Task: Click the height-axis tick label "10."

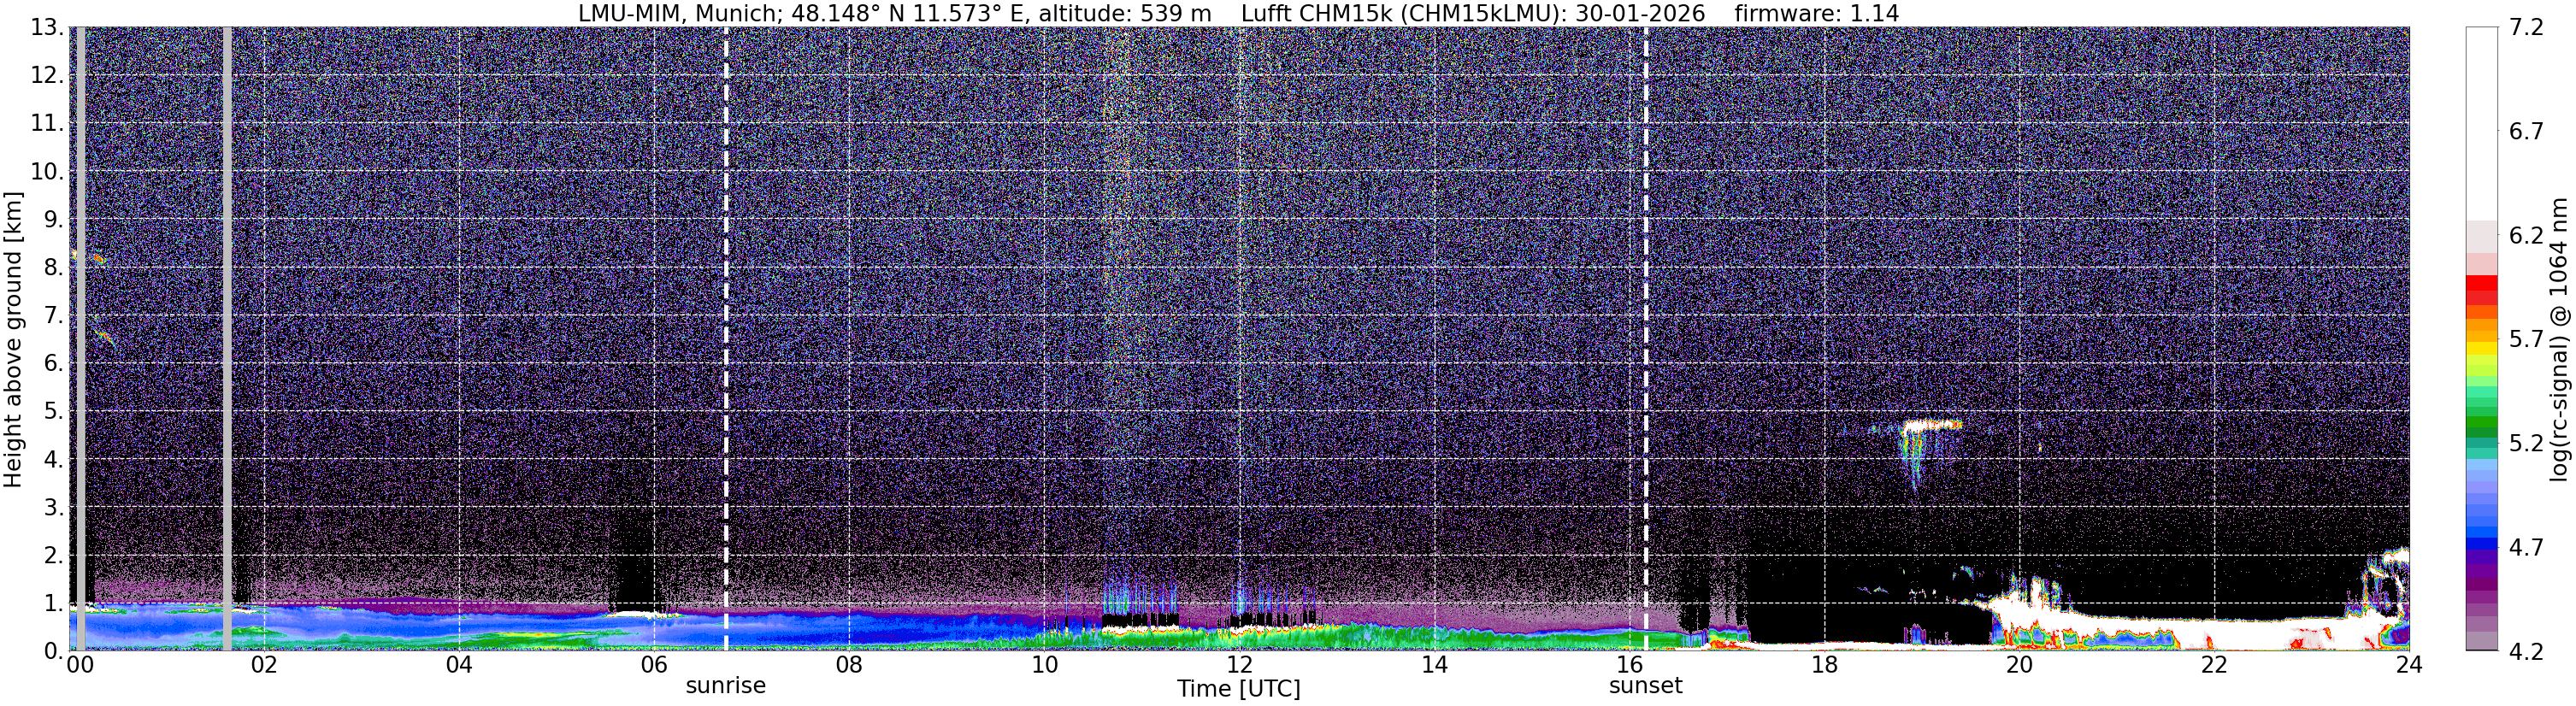Action: coord(47,171)
